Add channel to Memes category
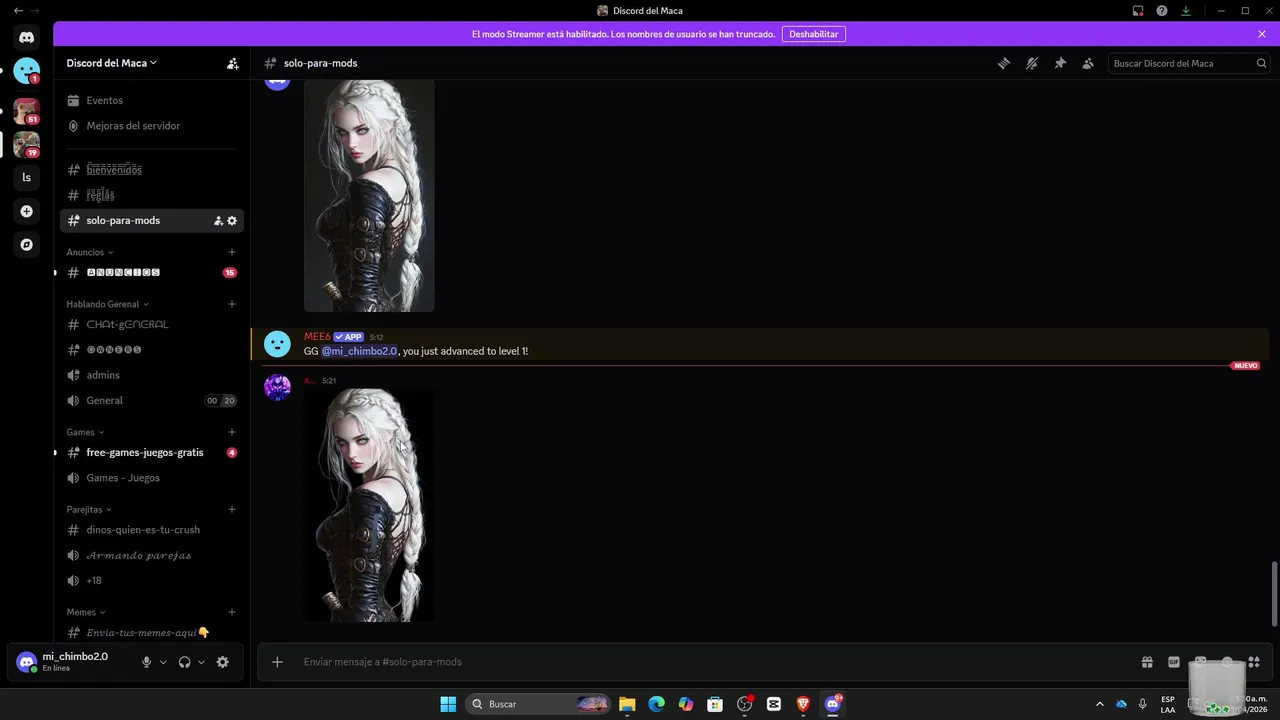 point(232,612)
